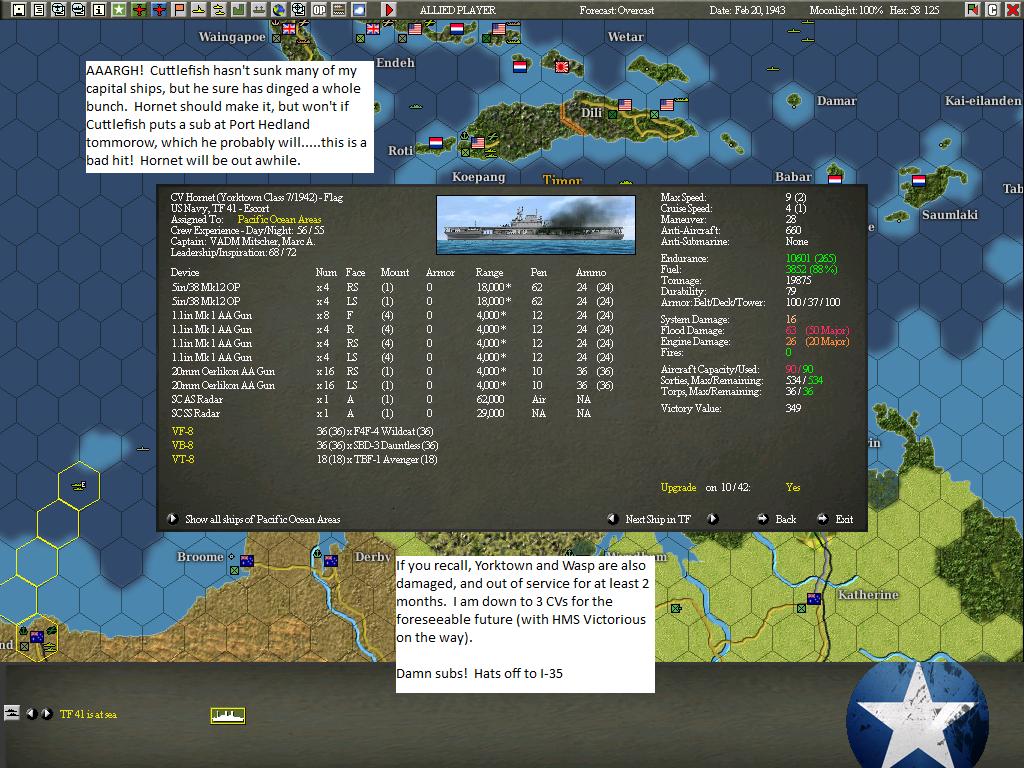Select the Katherine base flag
Screen dimensions: 1024x768
click(x=814, y=599)
